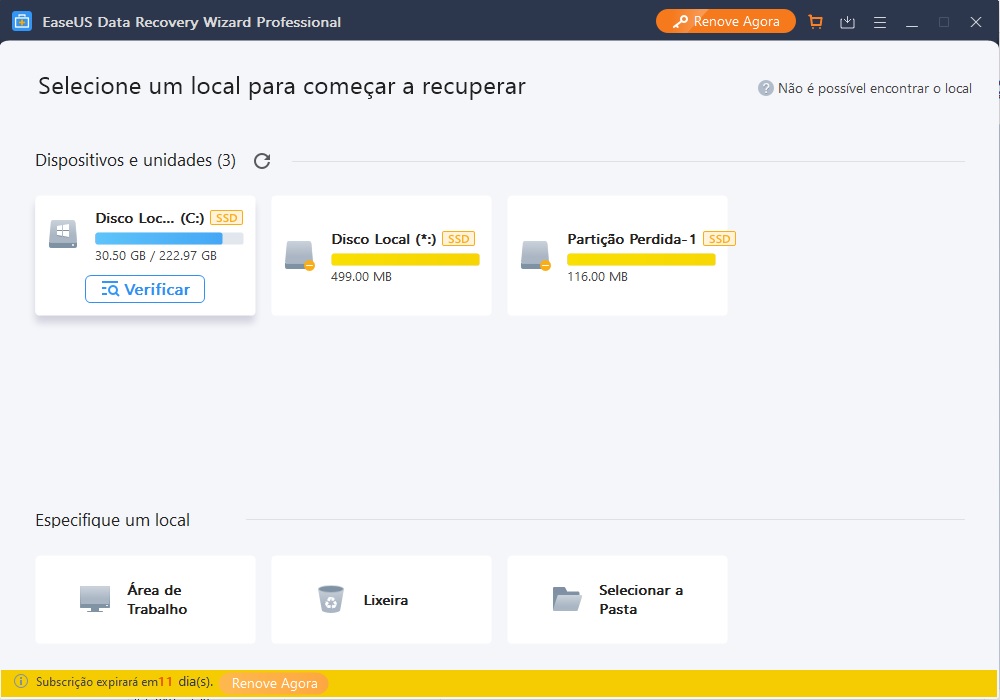Image resolution: width=1000 pixels, height=700 pixels.
Task: Select the Partição Perdida-1 drive card
Action: tap(617, 256)
